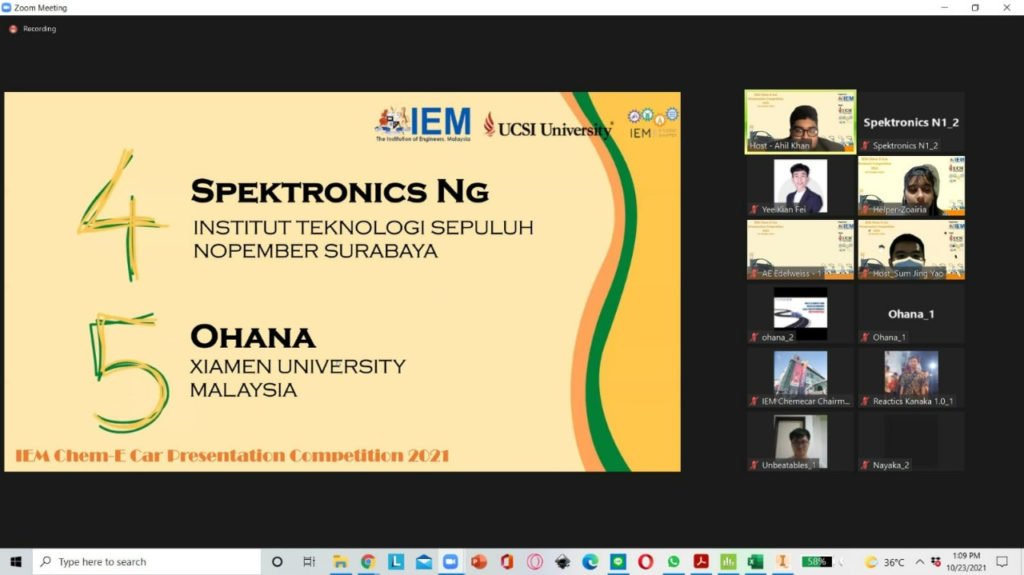Open Task View from the taskbar
1024x575 pixels.
pos(309,562)
